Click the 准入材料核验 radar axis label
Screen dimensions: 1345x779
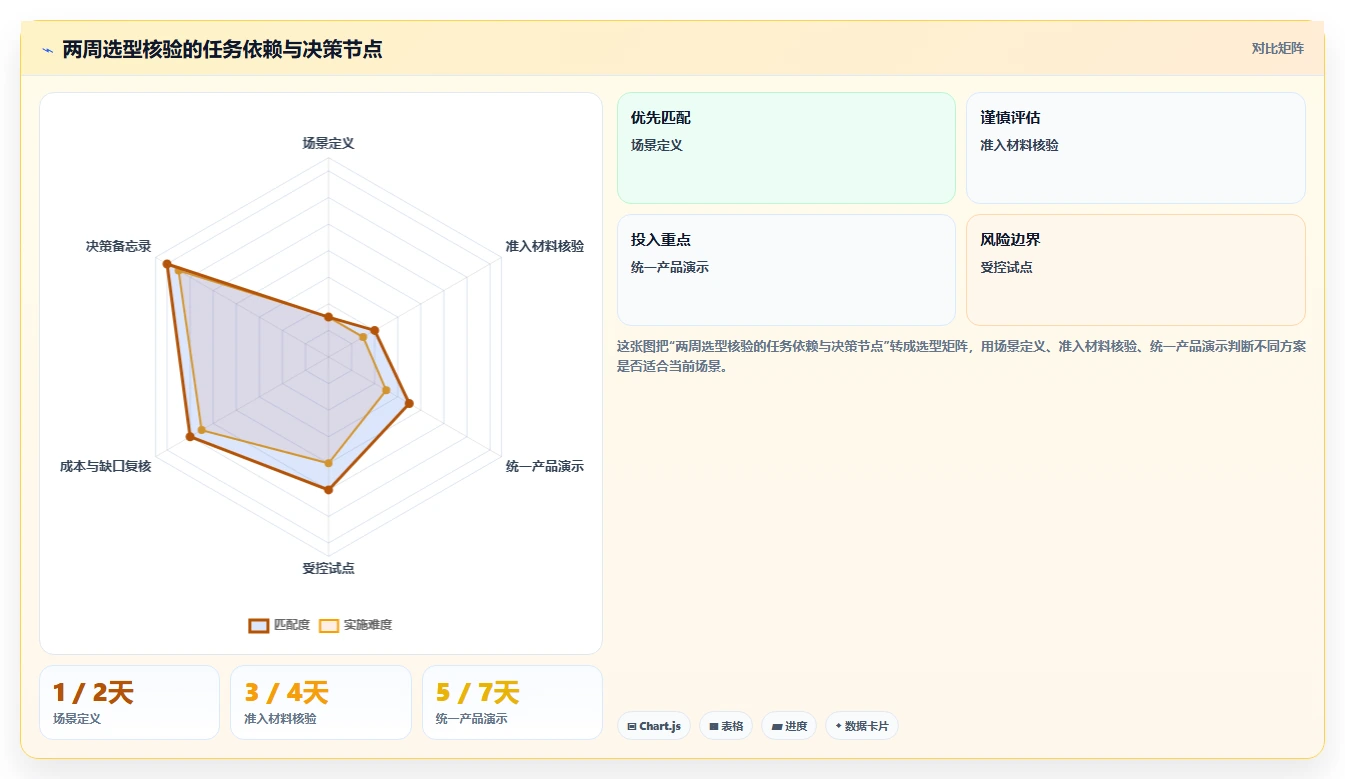point(544,246)
